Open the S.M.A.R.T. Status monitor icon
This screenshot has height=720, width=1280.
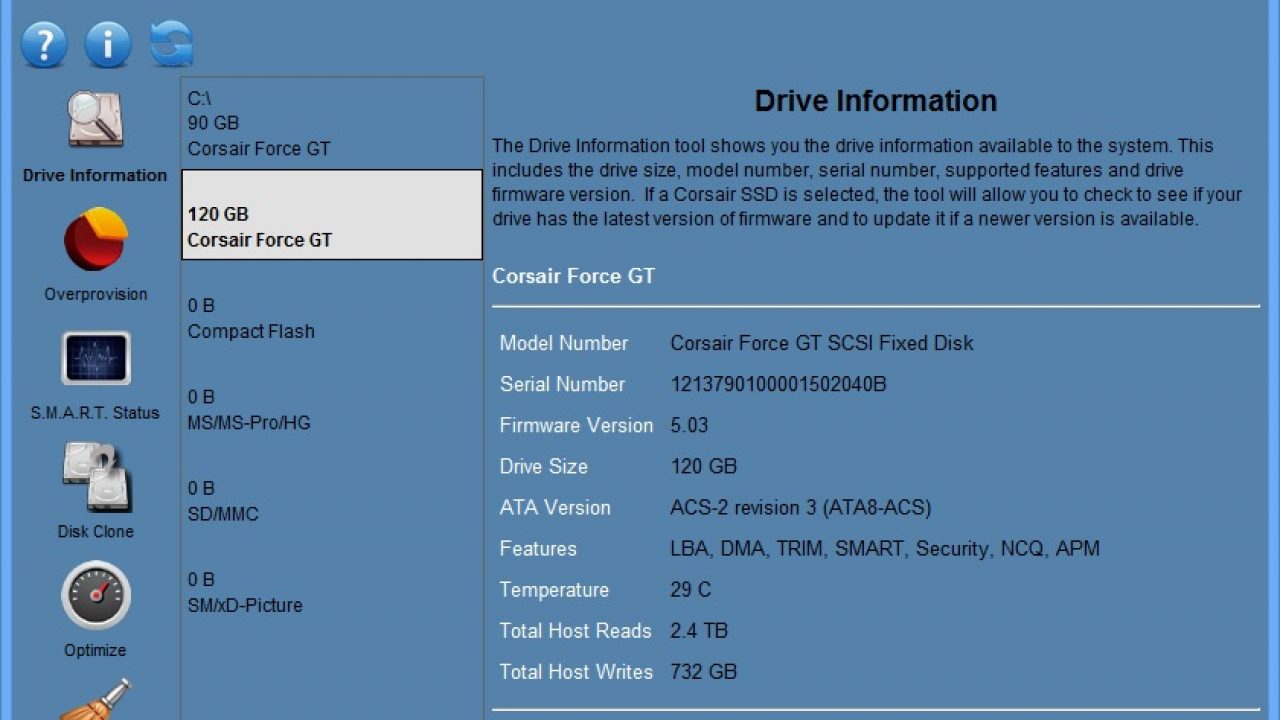point(95,358)
